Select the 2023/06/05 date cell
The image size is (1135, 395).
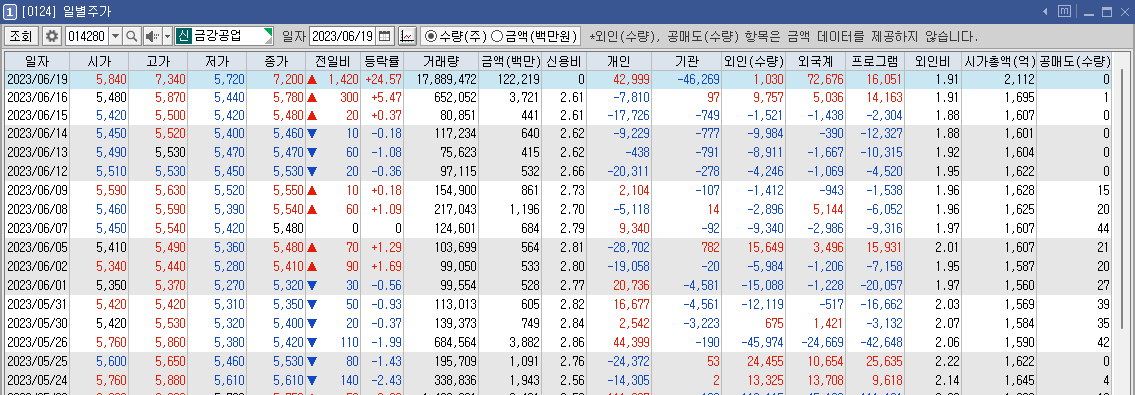click(37, 246)
